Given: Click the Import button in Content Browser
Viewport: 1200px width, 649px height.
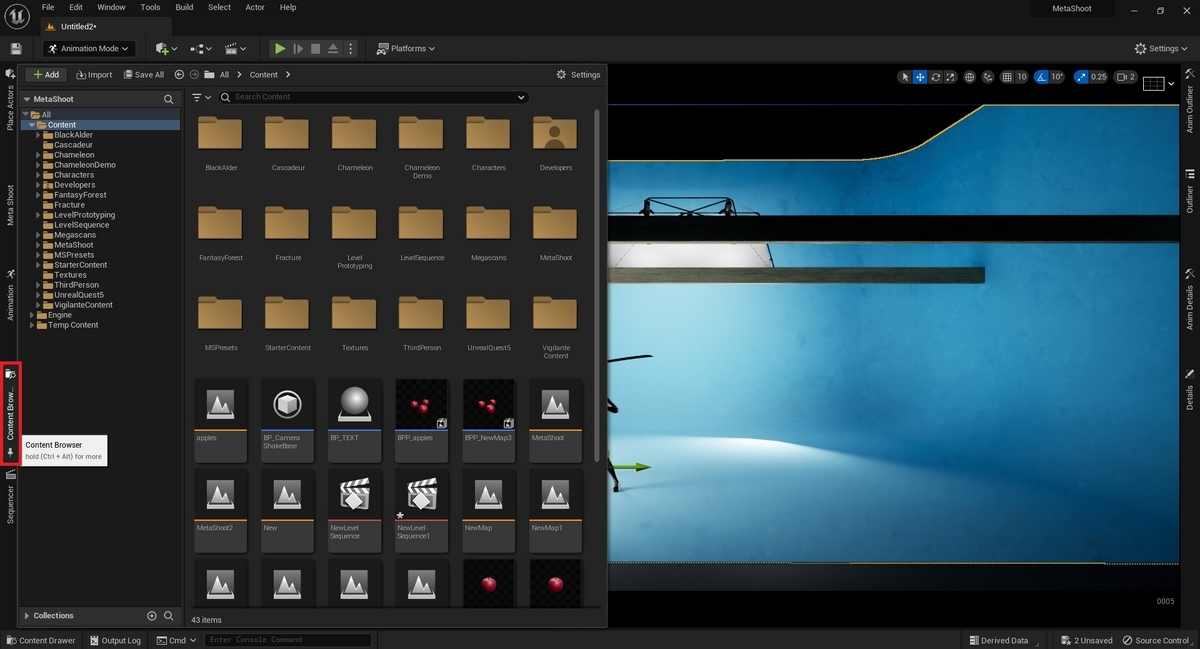Looking at the screenshot, I should click(x=93, y=74).
